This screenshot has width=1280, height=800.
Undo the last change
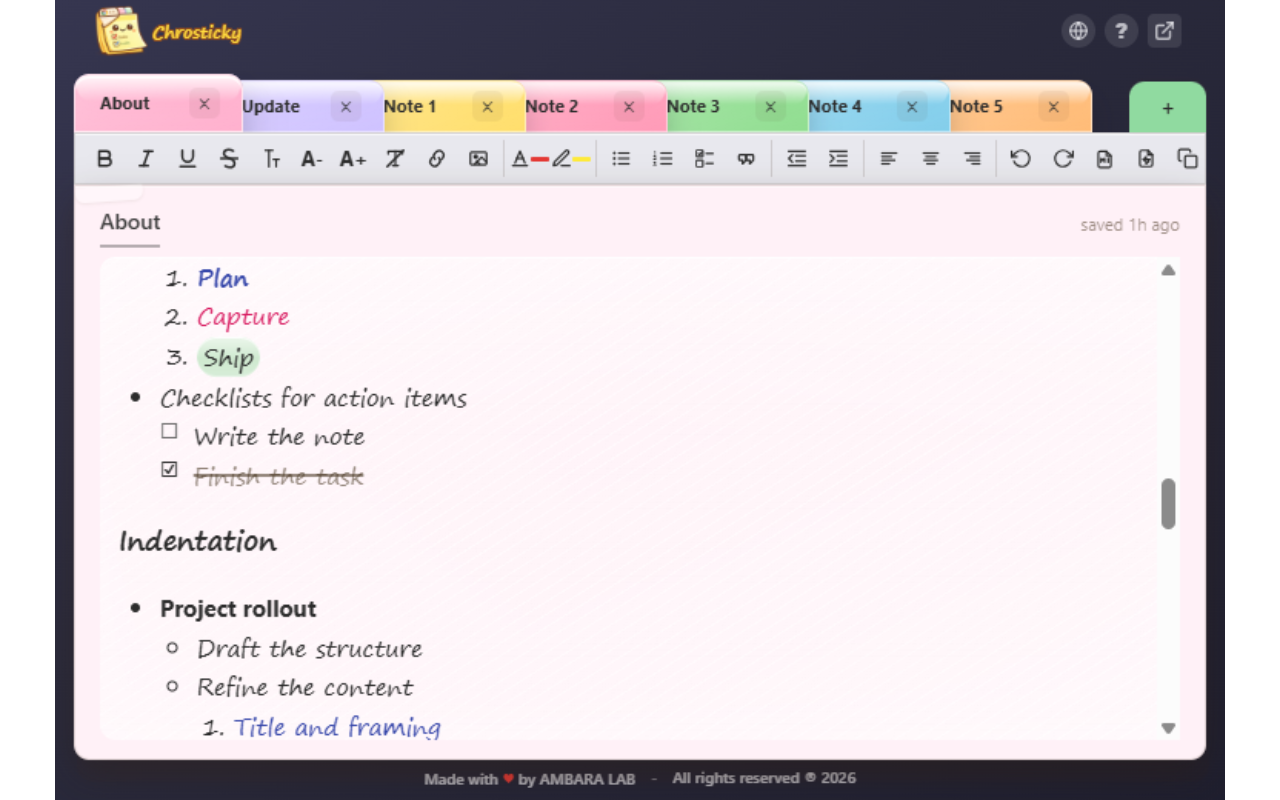point(1020,159)
